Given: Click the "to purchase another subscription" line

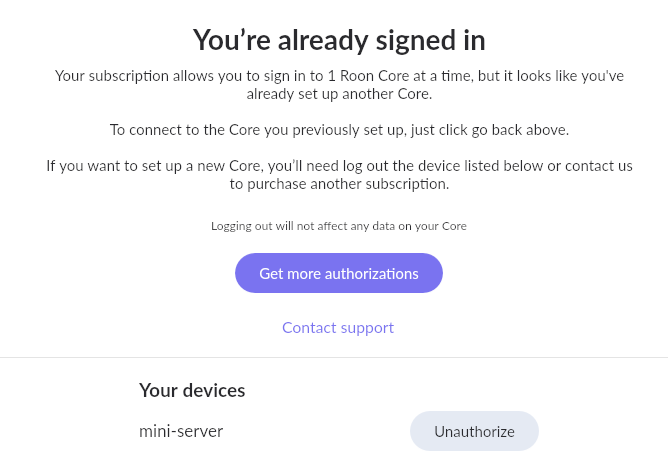Looking at the screenshot, I should (x=338, y=184).
